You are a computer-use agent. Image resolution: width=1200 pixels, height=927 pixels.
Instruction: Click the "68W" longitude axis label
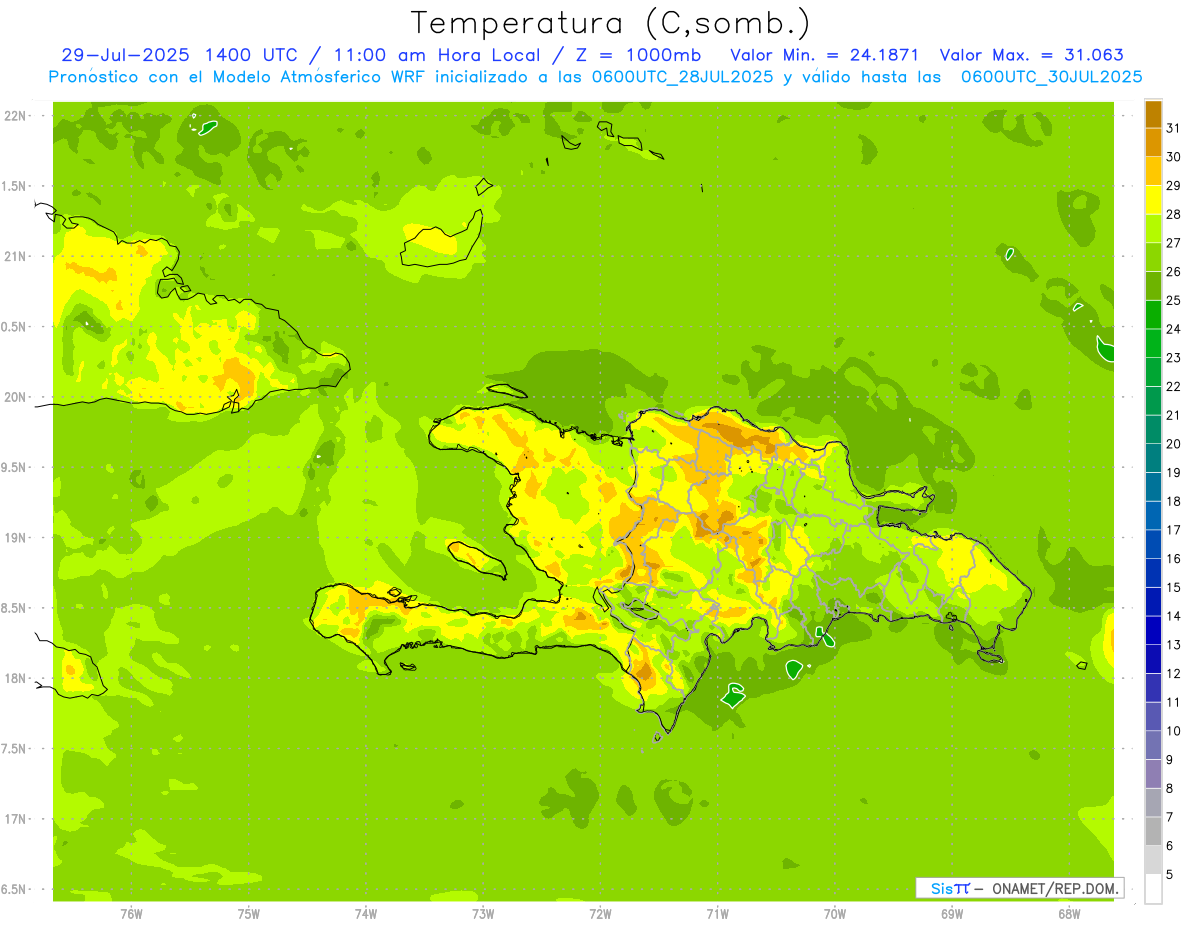(x=1068, y=914)
